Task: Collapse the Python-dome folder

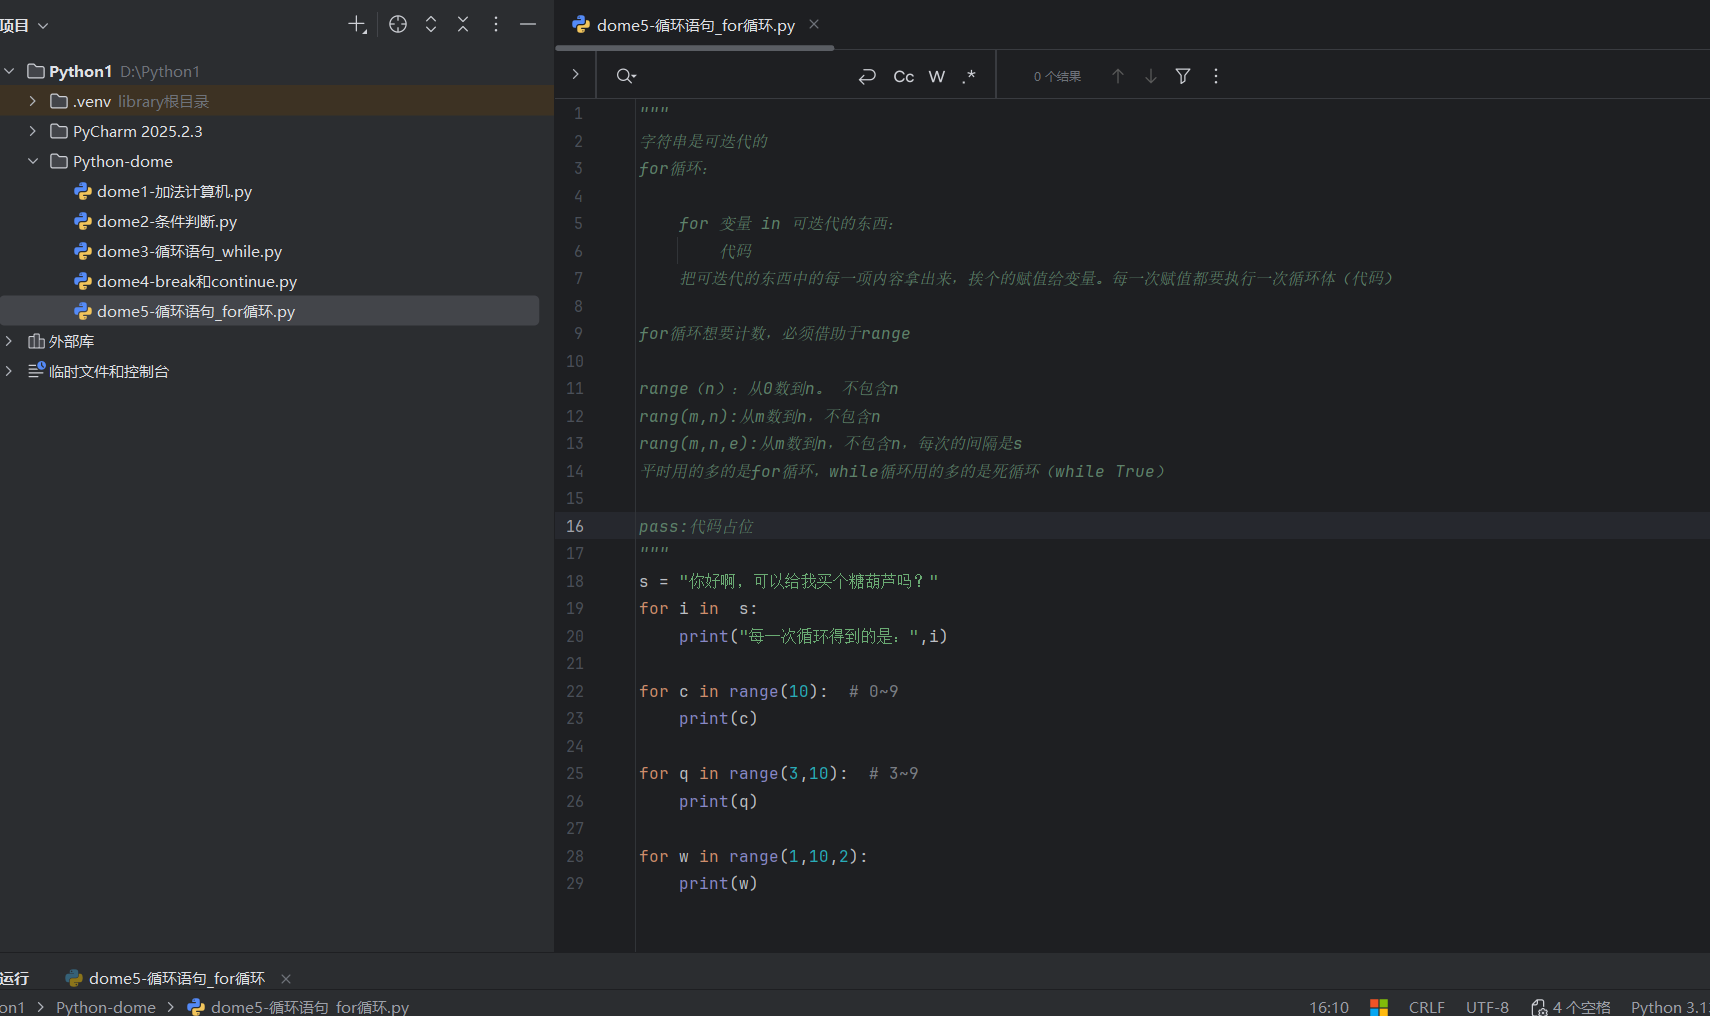Action: 33,161
